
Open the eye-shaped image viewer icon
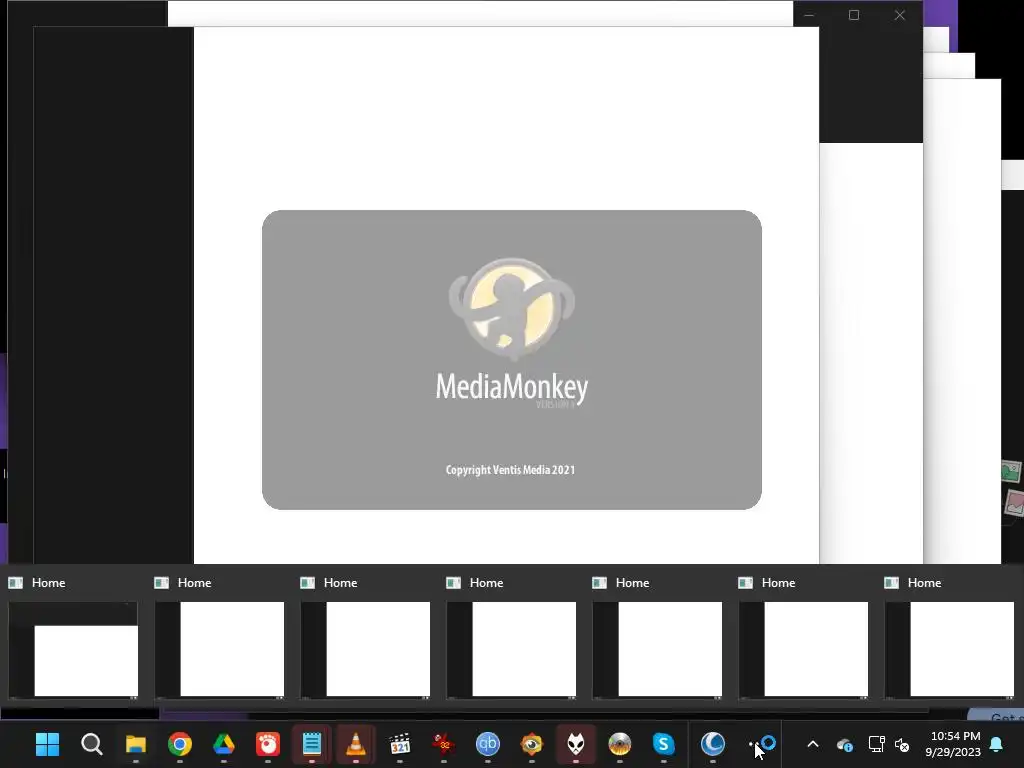tap(532, 744)
